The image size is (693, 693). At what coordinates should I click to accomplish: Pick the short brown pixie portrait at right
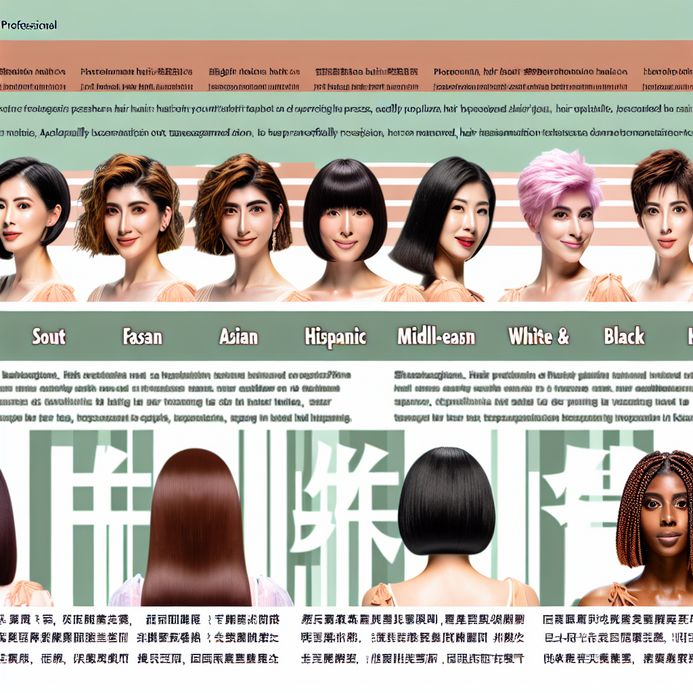tap(662, 222)
